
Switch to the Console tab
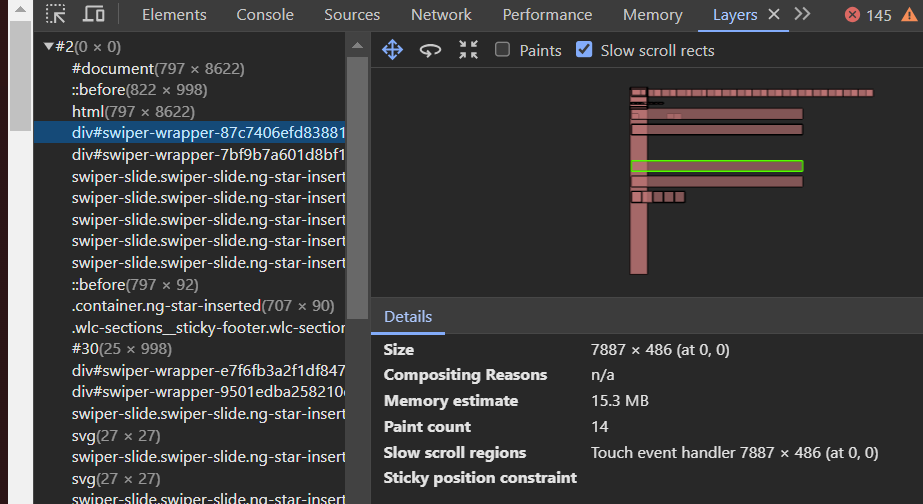click(265, 15)
